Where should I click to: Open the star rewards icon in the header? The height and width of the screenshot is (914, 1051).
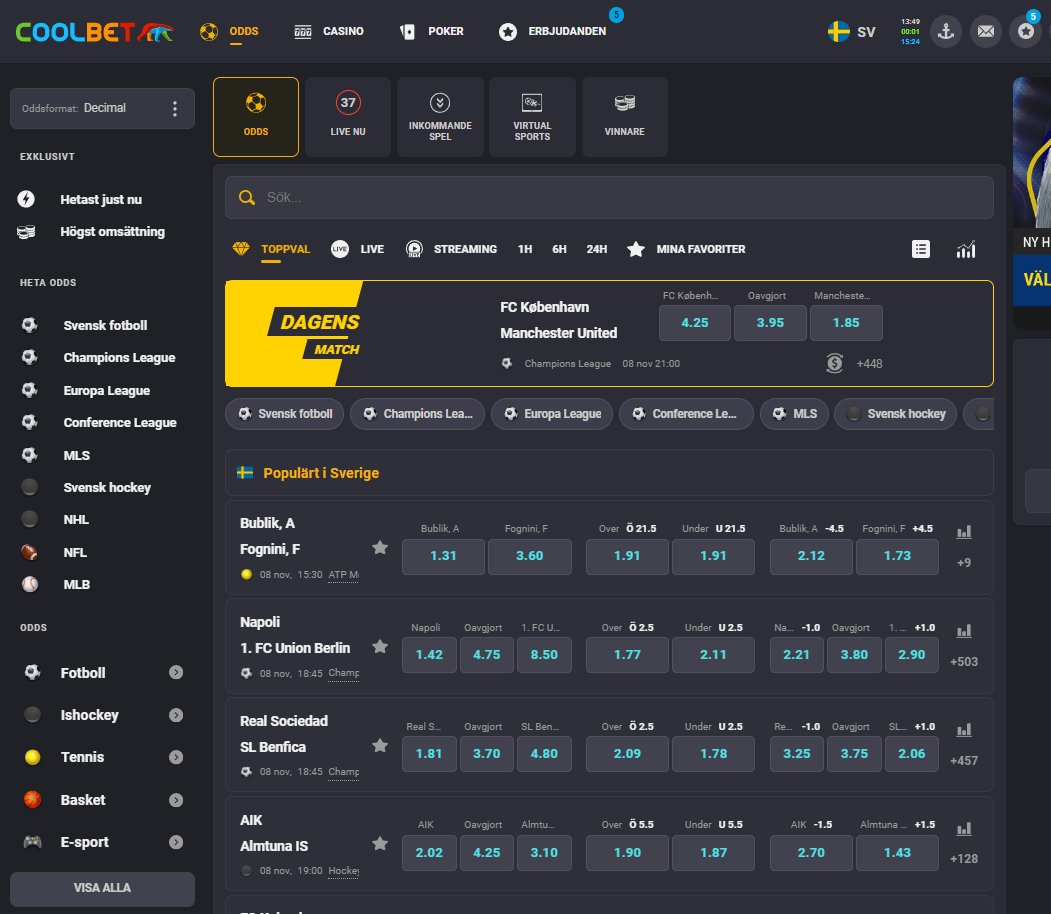click(1026, 31)
